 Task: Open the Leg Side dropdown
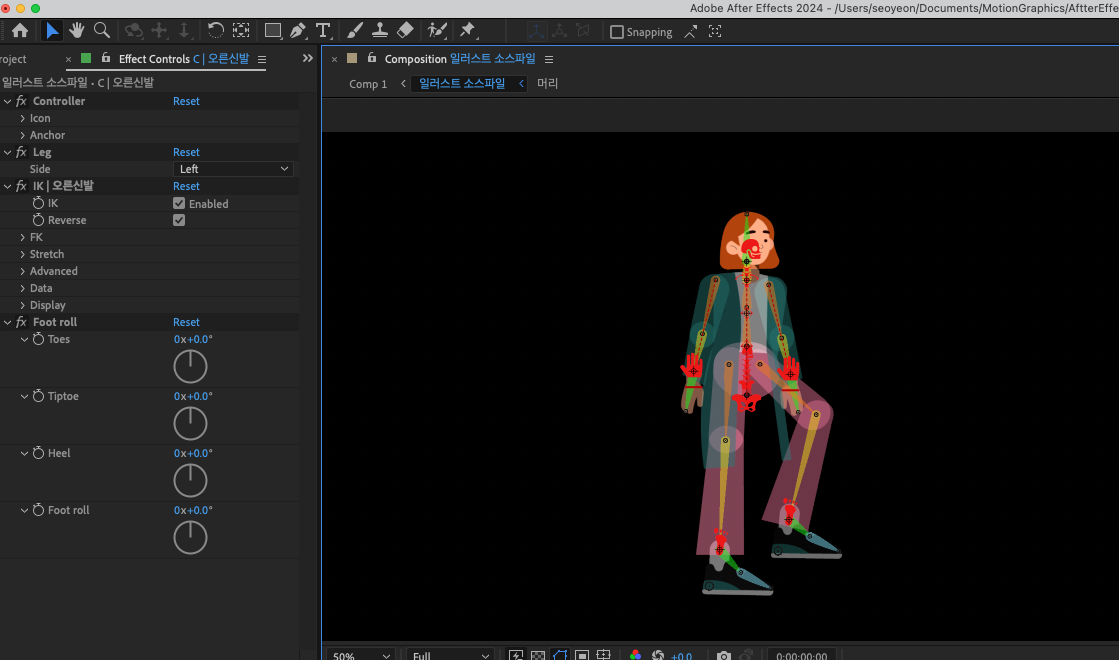coord(234,169)
